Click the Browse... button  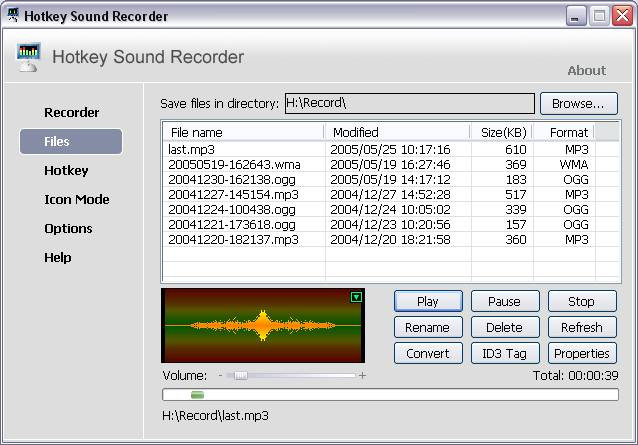[x=579, y=104]
